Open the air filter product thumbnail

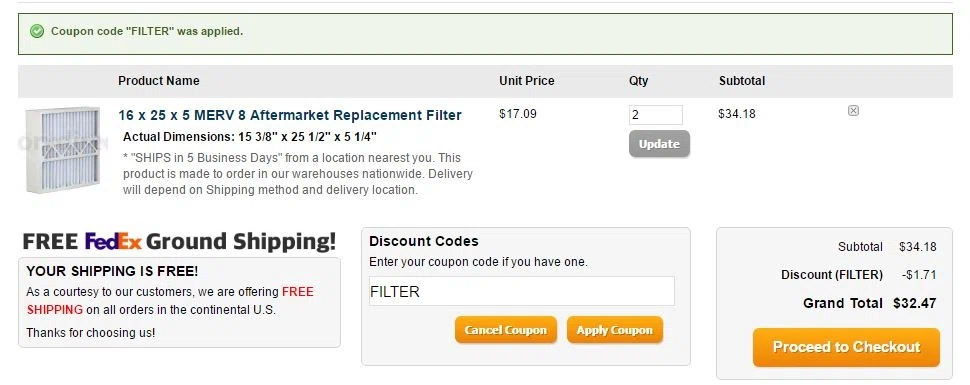click(x=62, y=150)
